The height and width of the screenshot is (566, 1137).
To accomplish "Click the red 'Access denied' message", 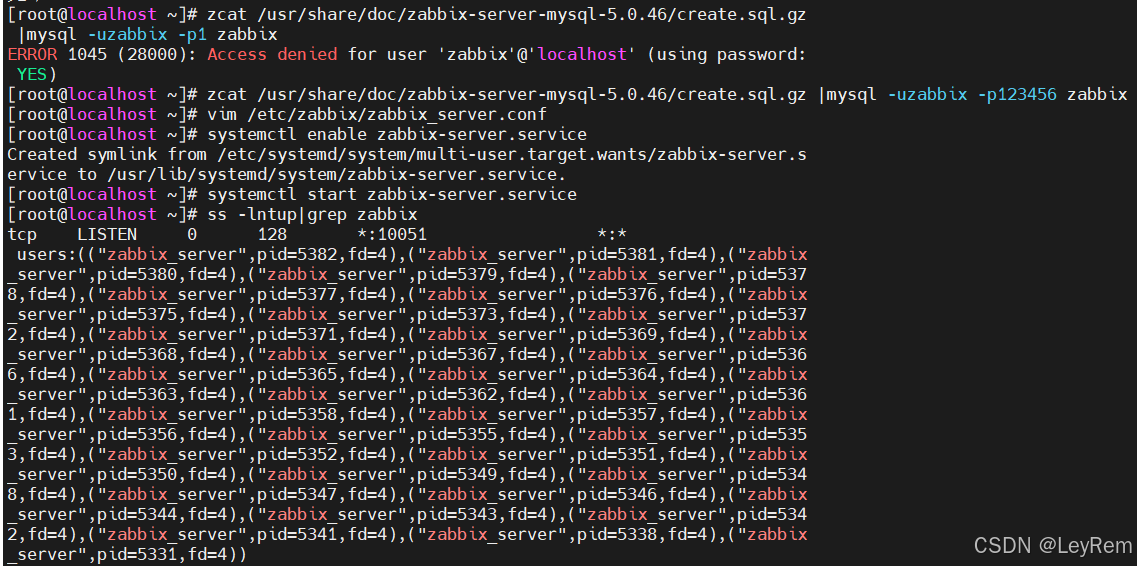I will click(273, 54).
